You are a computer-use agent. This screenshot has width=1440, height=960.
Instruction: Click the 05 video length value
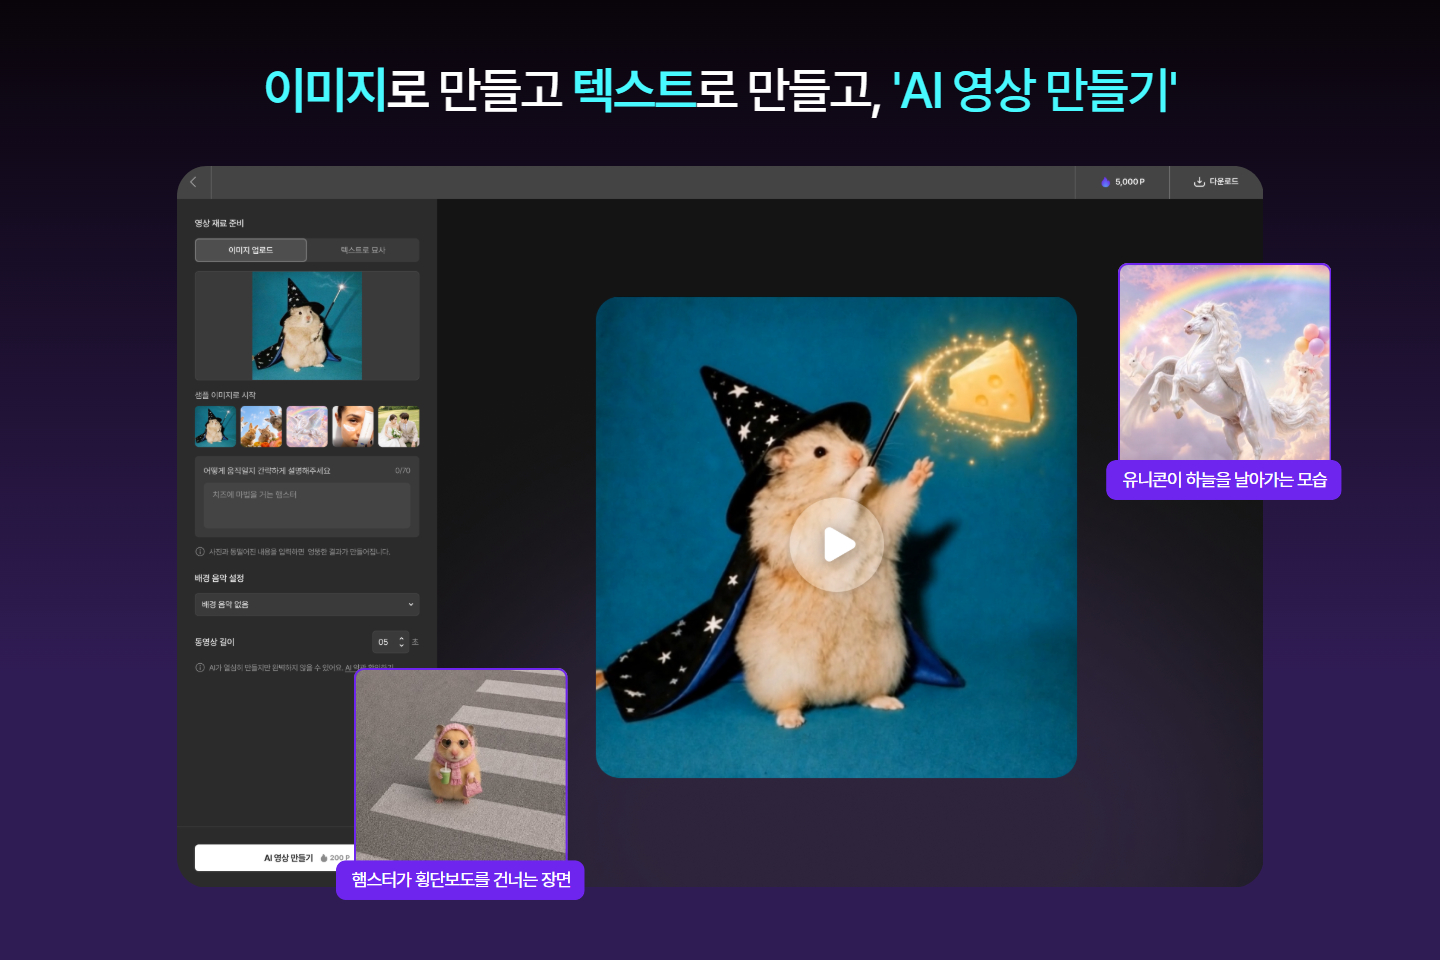click(383, 642)
